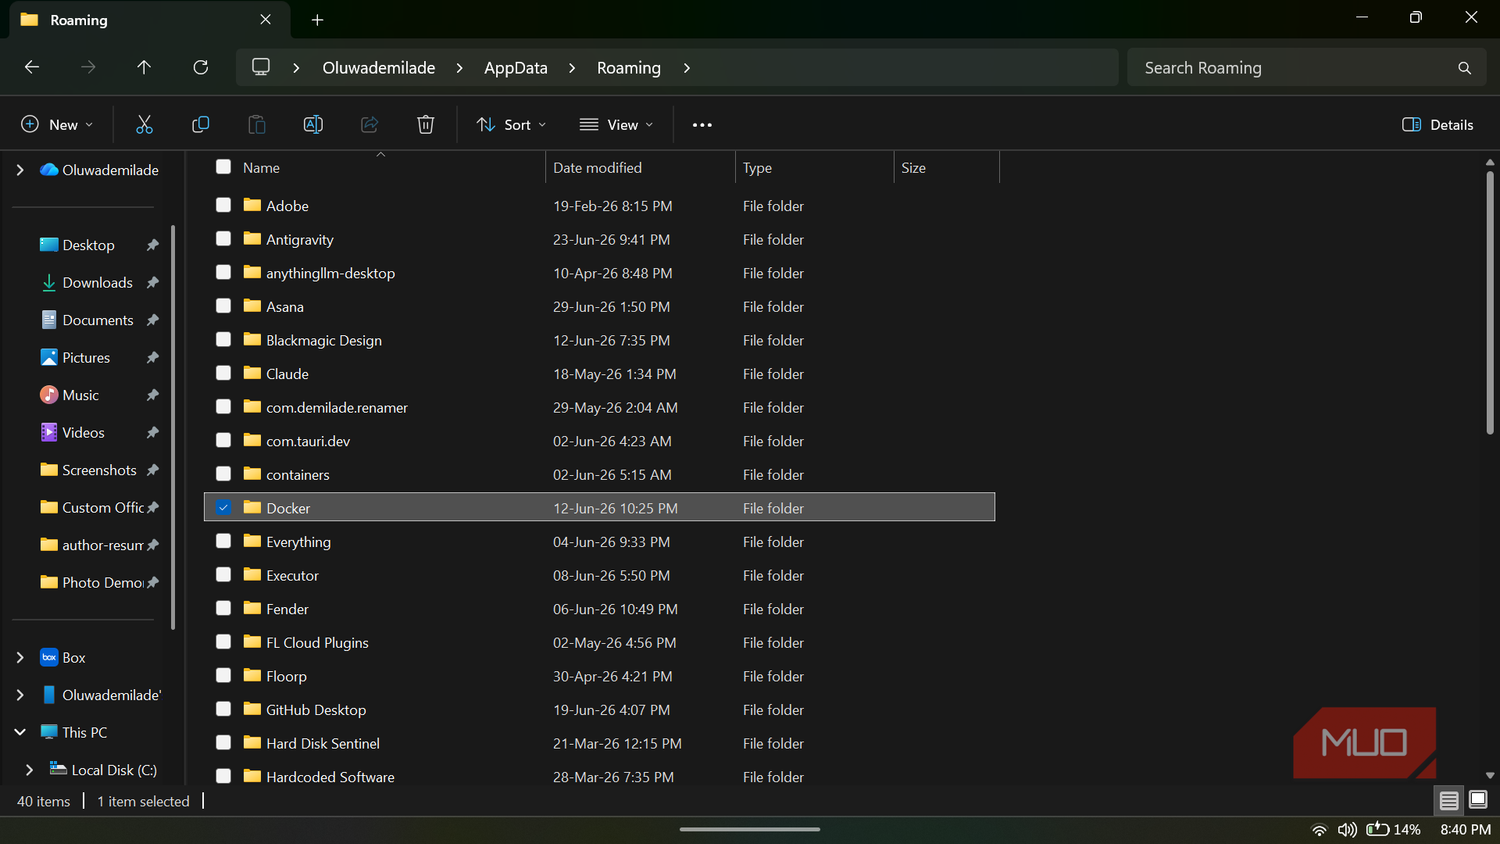Viewport: 1500px width, 844px height.
Task: Refresh the Roaming folder view
Action: (200, 67)
